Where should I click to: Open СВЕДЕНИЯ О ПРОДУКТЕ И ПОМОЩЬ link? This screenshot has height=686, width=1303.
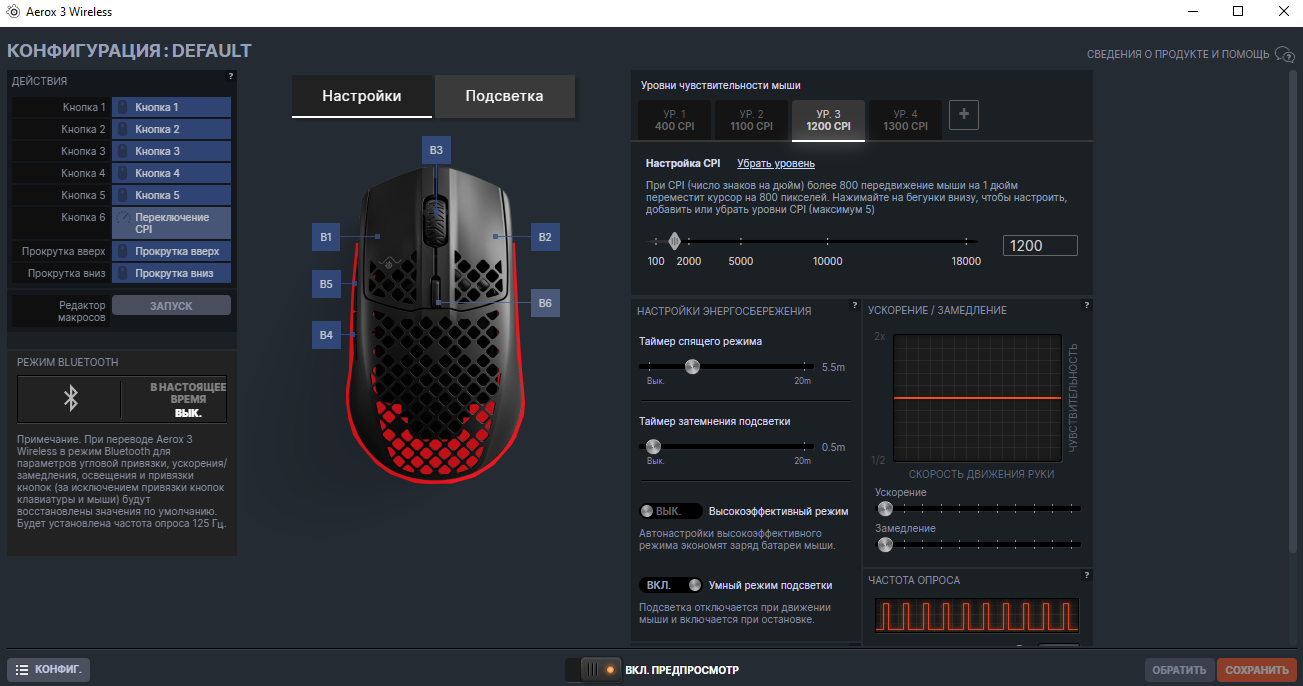[1178, 54]
